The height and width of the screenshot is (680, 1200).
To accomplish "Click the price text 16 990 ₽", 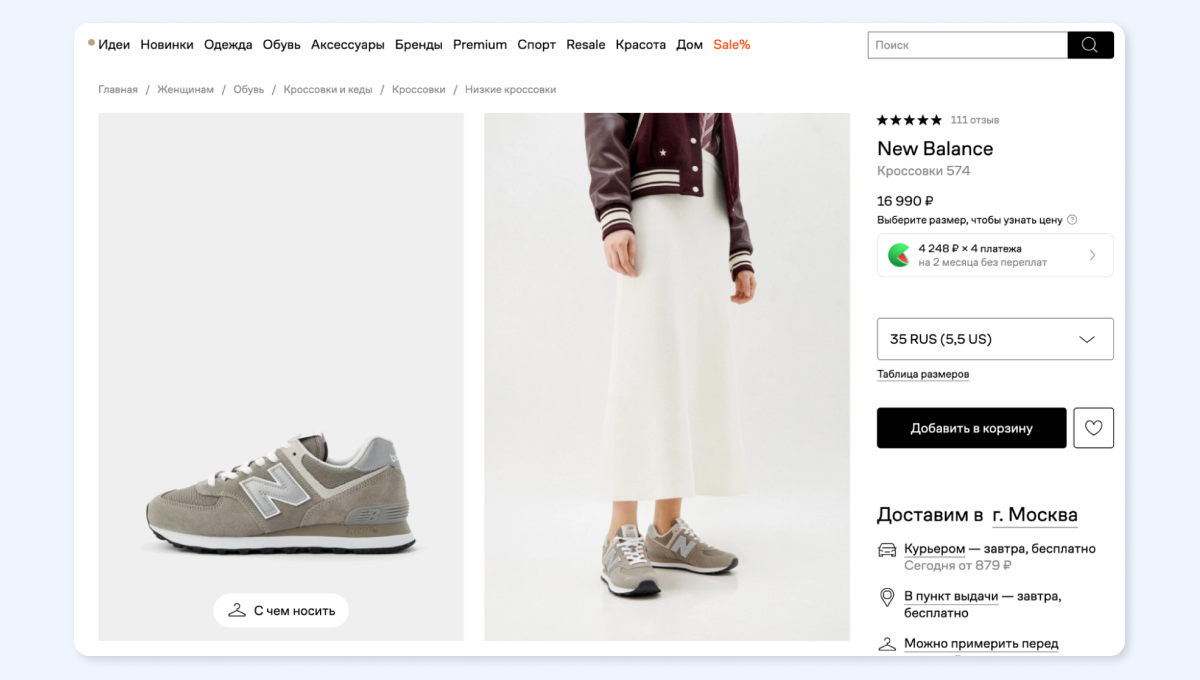I will (905, 201).
